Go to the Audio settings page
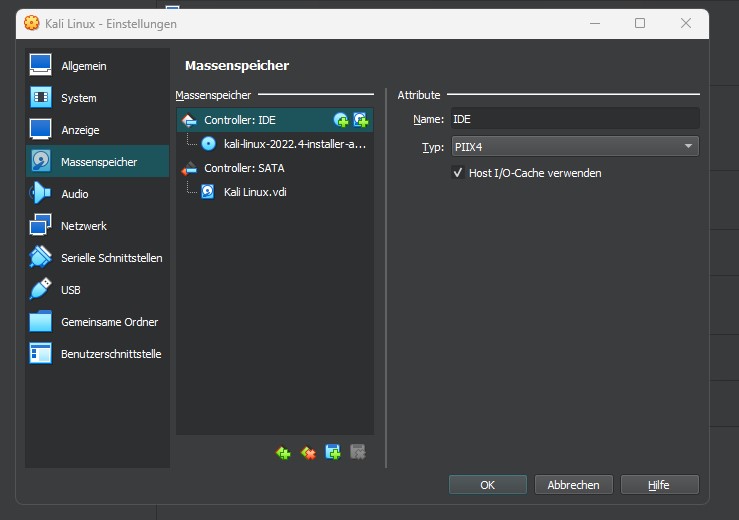The height and width of the screenshot is (520, 739). [x=98, y=194]
